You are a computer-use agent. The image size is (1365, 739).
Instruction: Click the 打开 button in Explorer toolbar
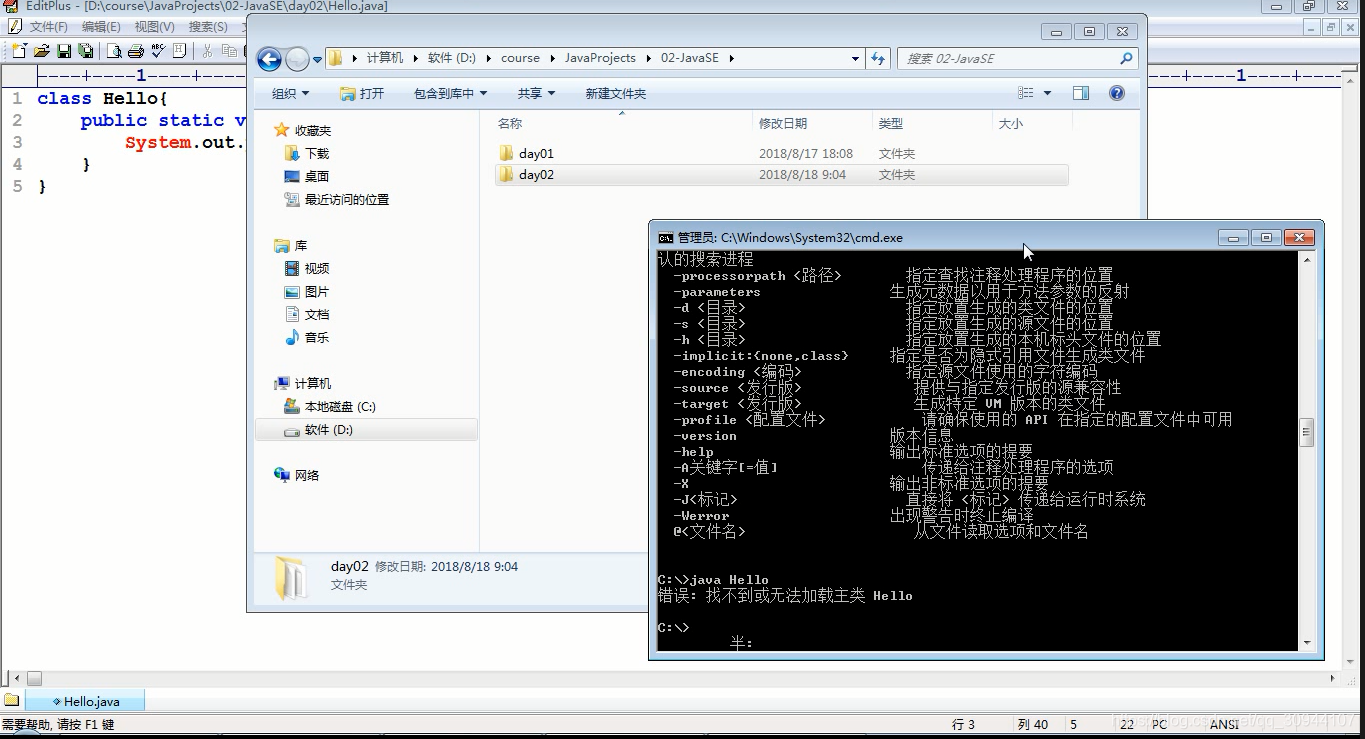(362, 93)
